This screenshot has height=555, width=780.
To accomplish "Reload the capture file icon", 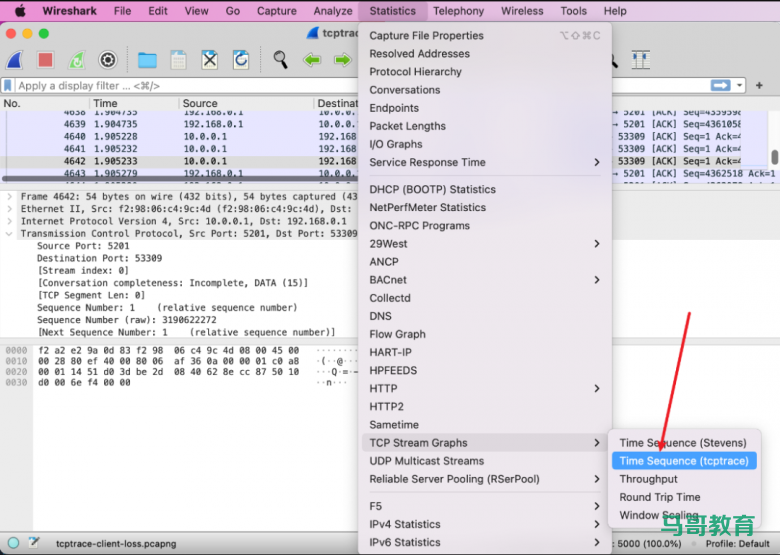I will pyautogui.click(x=241, y=60).
